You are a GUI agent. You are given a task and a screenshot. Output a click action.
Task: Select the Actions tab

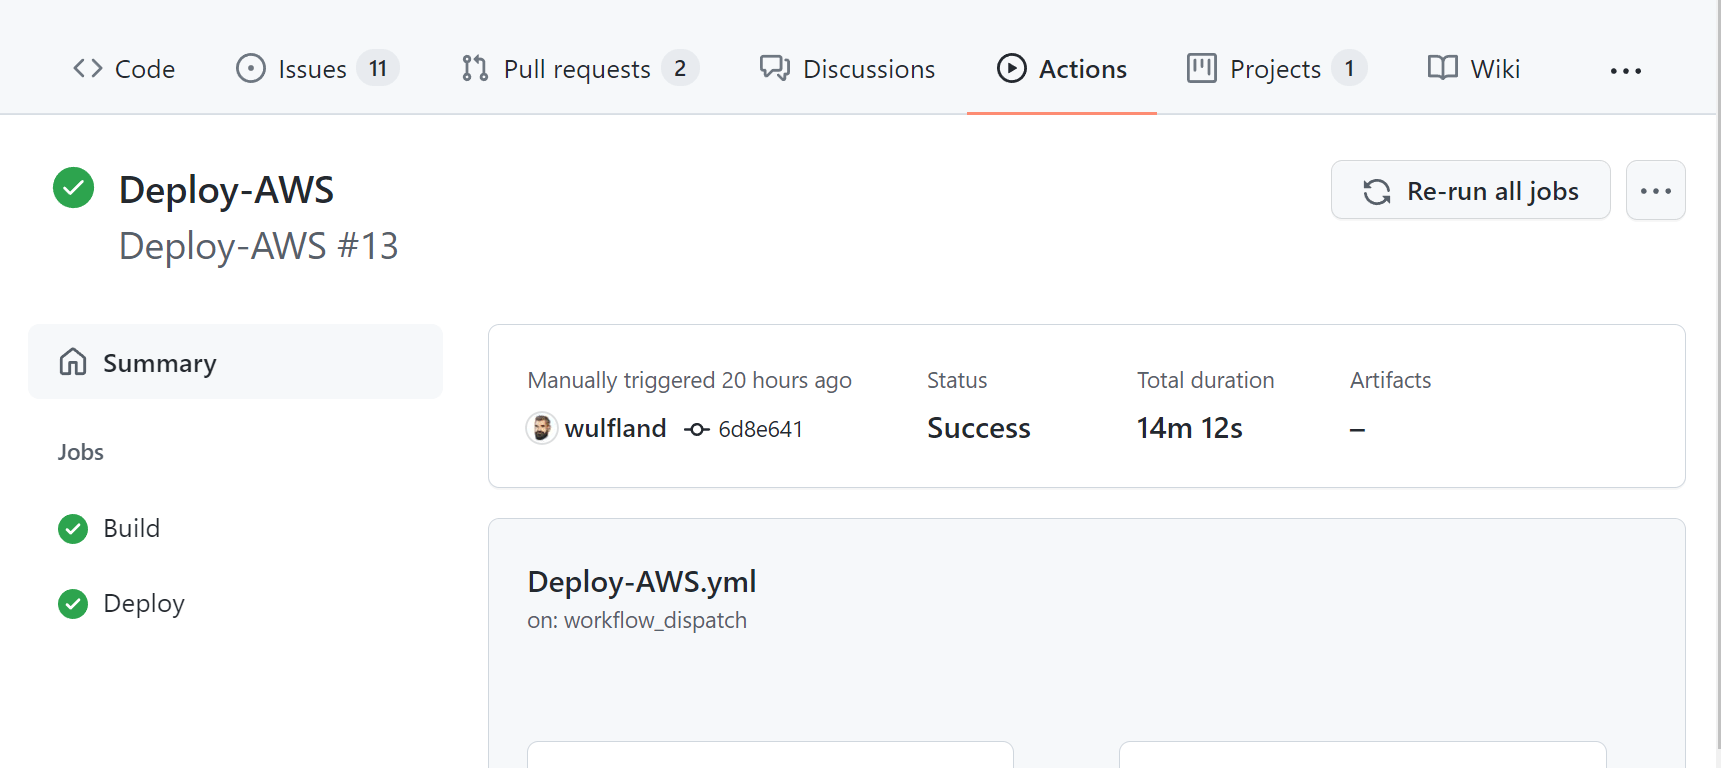(1062, 69)
